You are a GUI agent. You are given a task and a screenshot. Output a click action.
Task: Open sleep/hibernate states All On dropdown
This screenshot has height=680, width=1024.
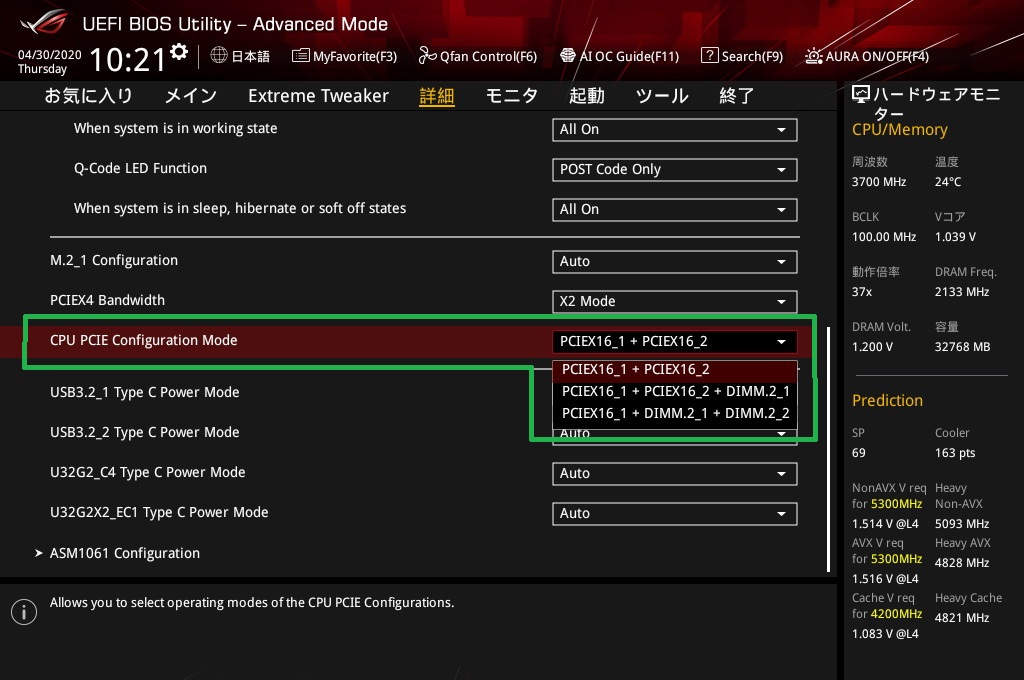tap(674, 209)
